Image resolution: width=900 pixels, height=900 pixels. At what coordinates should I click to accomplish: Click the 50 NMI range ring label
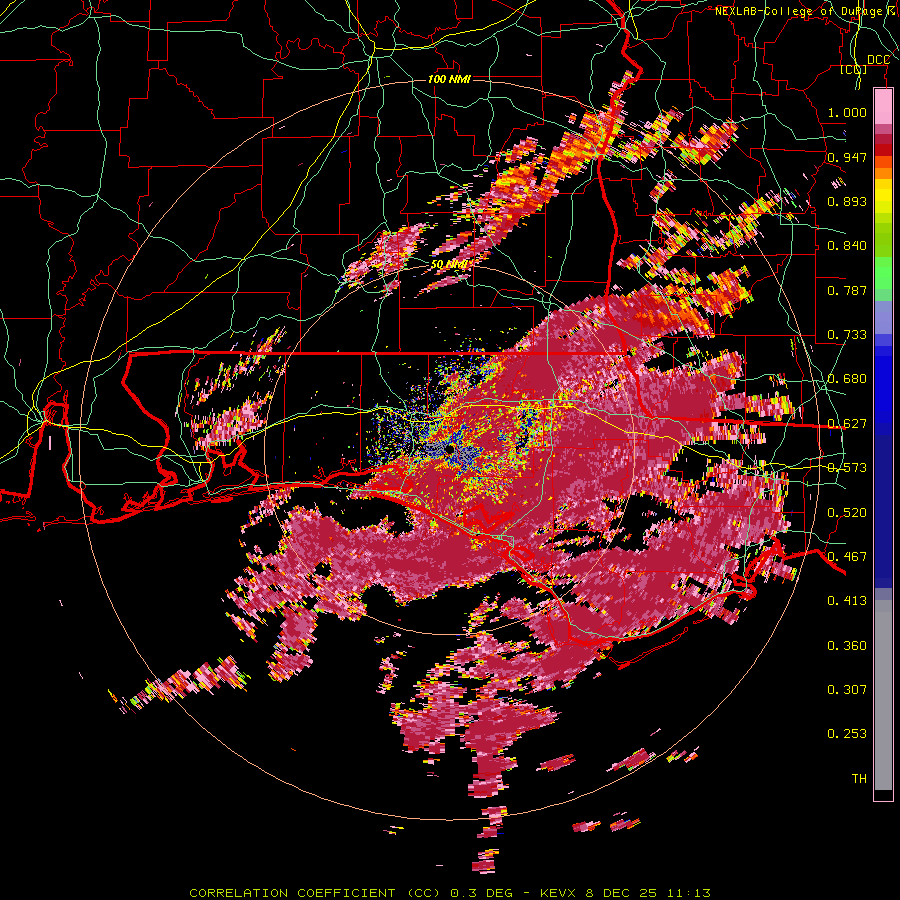[x=449, y=265]
